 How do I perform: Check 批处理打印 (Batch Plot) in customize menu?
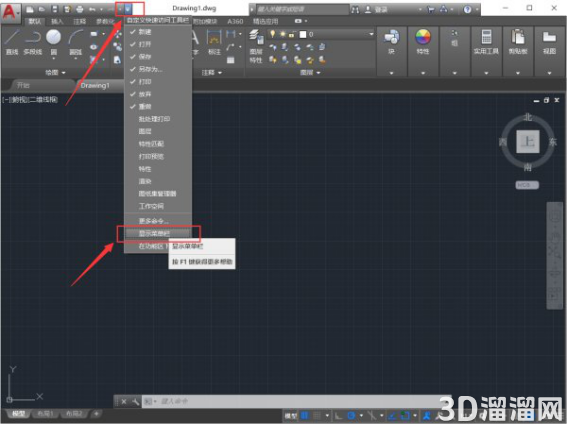tap(158, 119)
